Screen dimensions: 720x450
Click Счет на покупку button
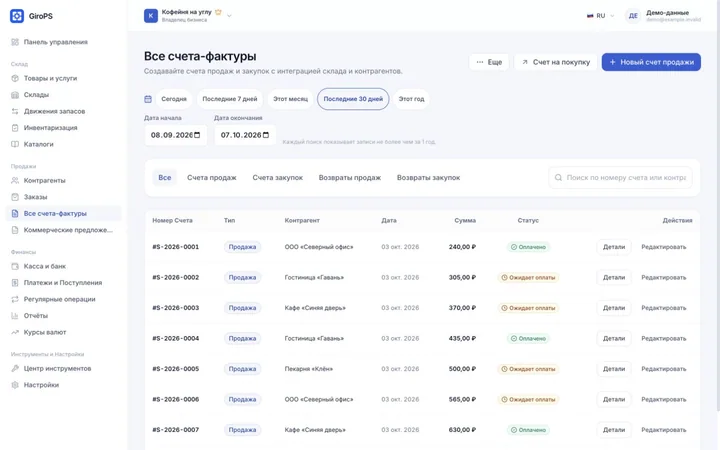point(556,62)
